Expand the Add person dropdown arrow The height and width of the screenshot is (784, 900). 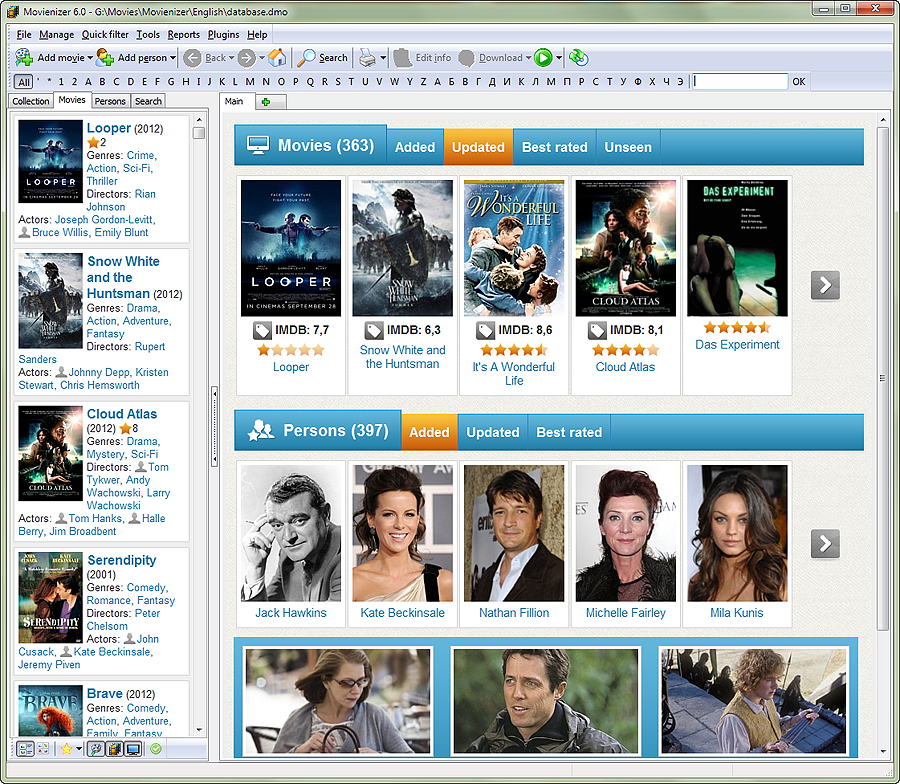(173, 58)
